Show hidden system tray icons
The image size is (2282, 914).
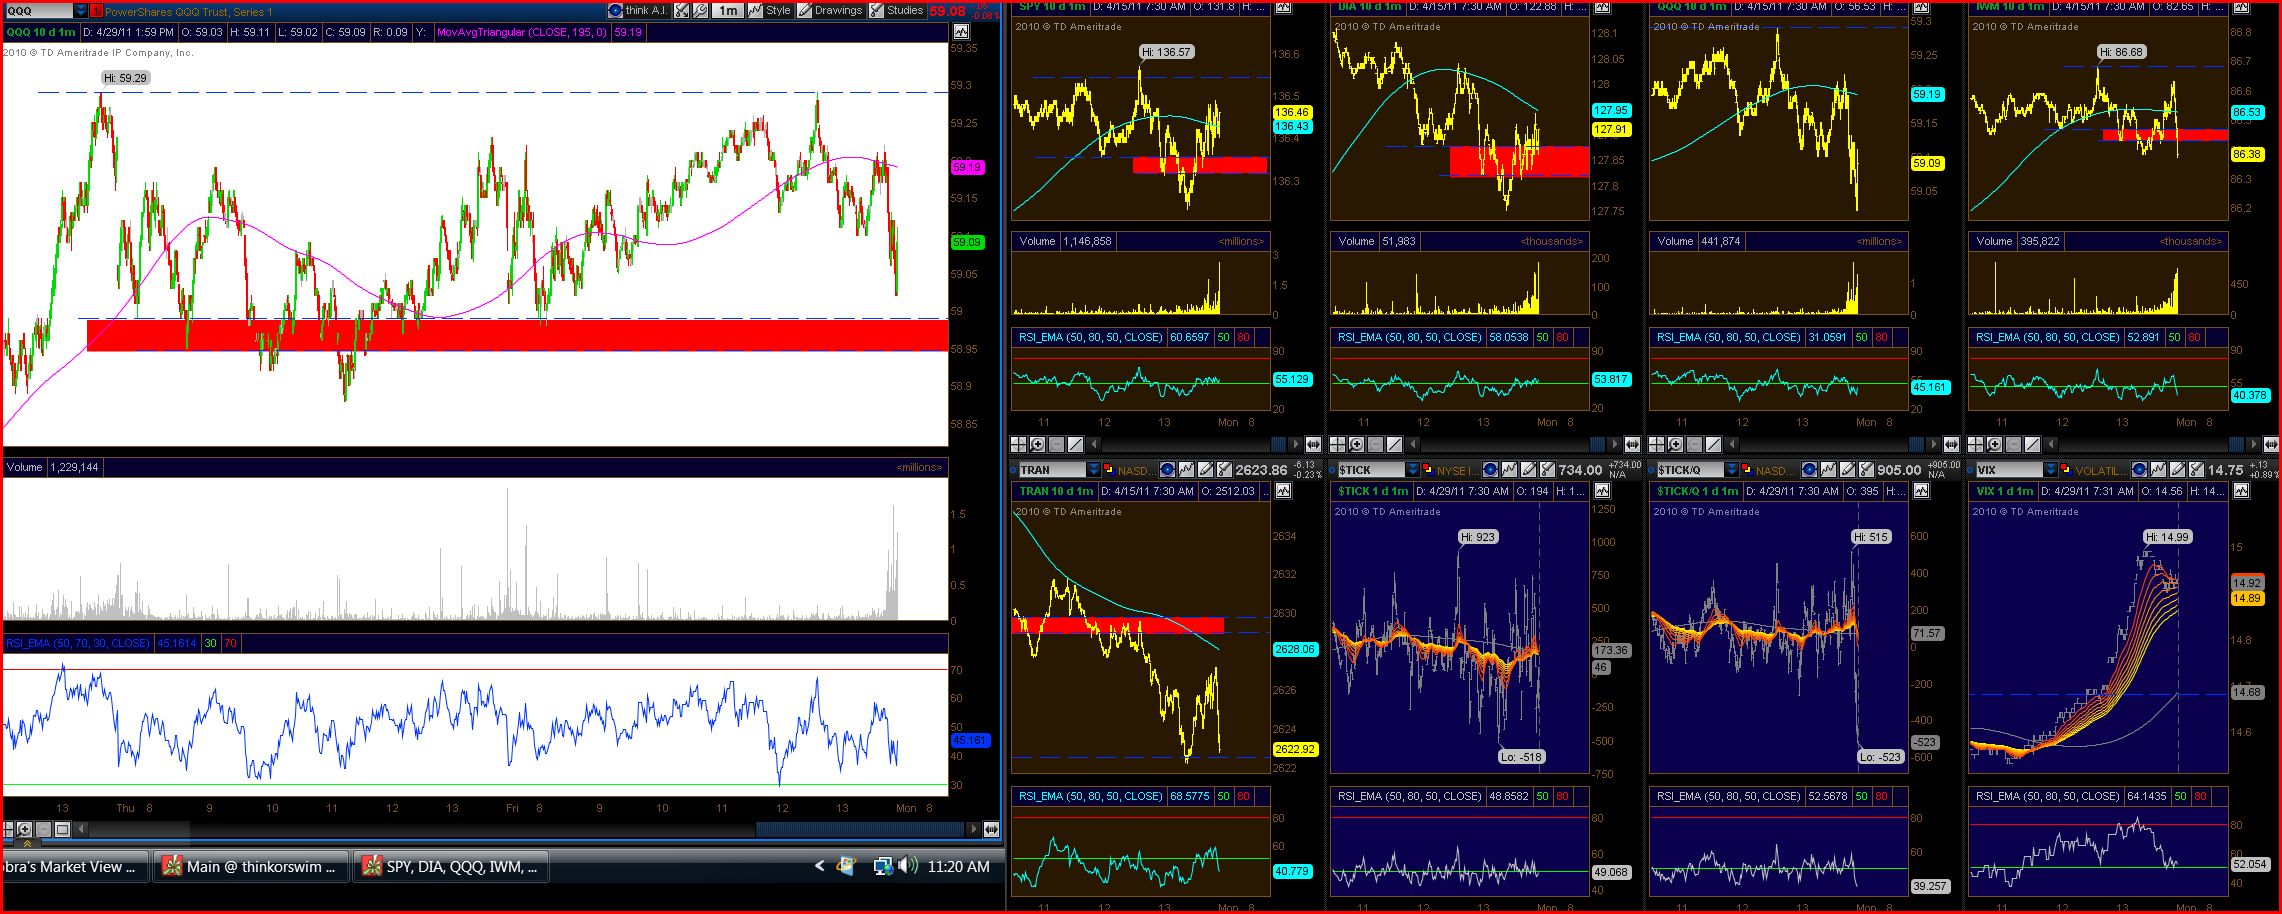pyautogui.click(x=819, y=866)
